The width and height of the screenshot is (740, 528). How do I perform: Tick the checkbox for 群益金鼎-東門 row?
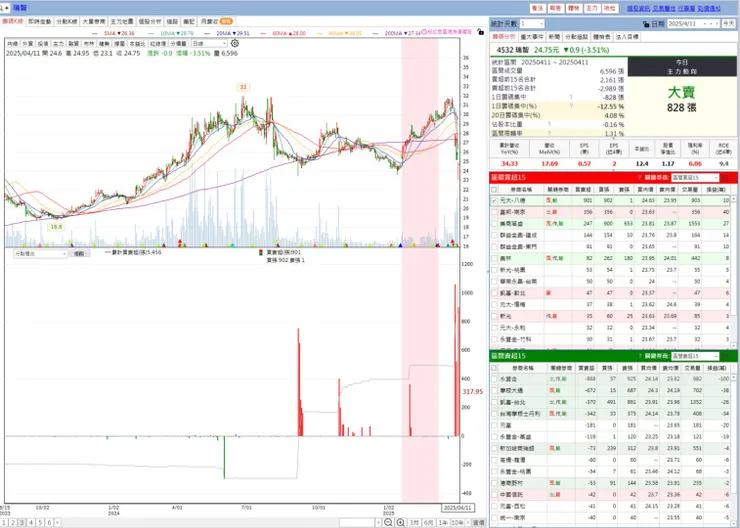tap(494, 247)
